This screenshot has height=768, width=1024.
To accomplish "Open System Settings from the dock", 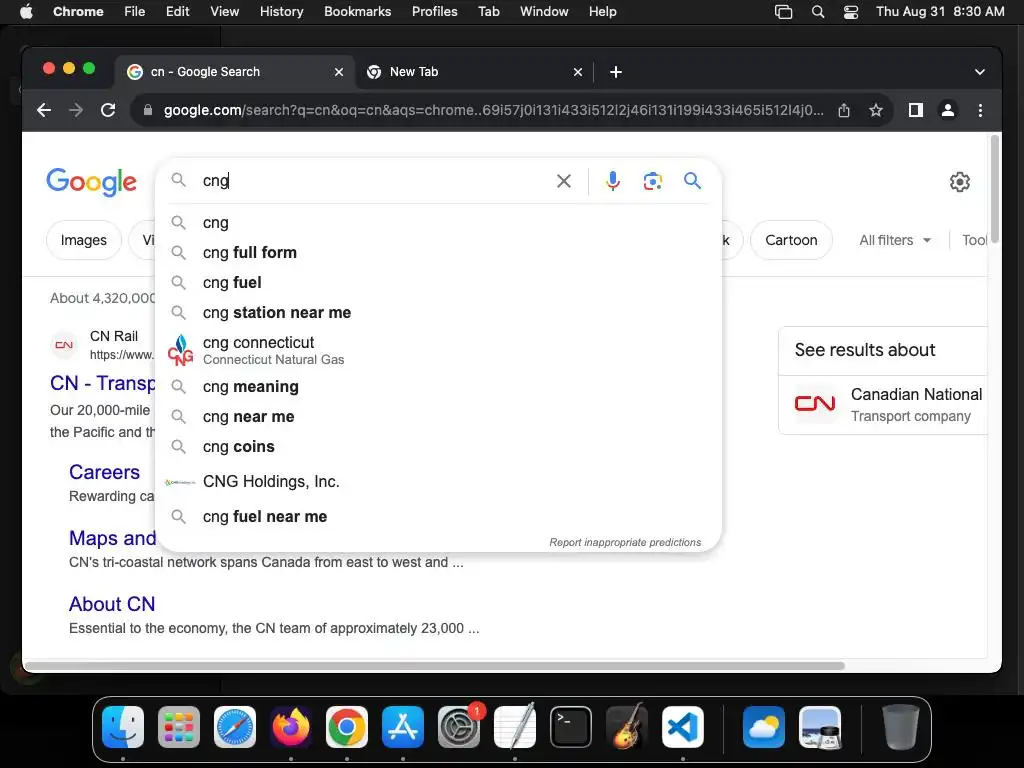I will point(459,727).
